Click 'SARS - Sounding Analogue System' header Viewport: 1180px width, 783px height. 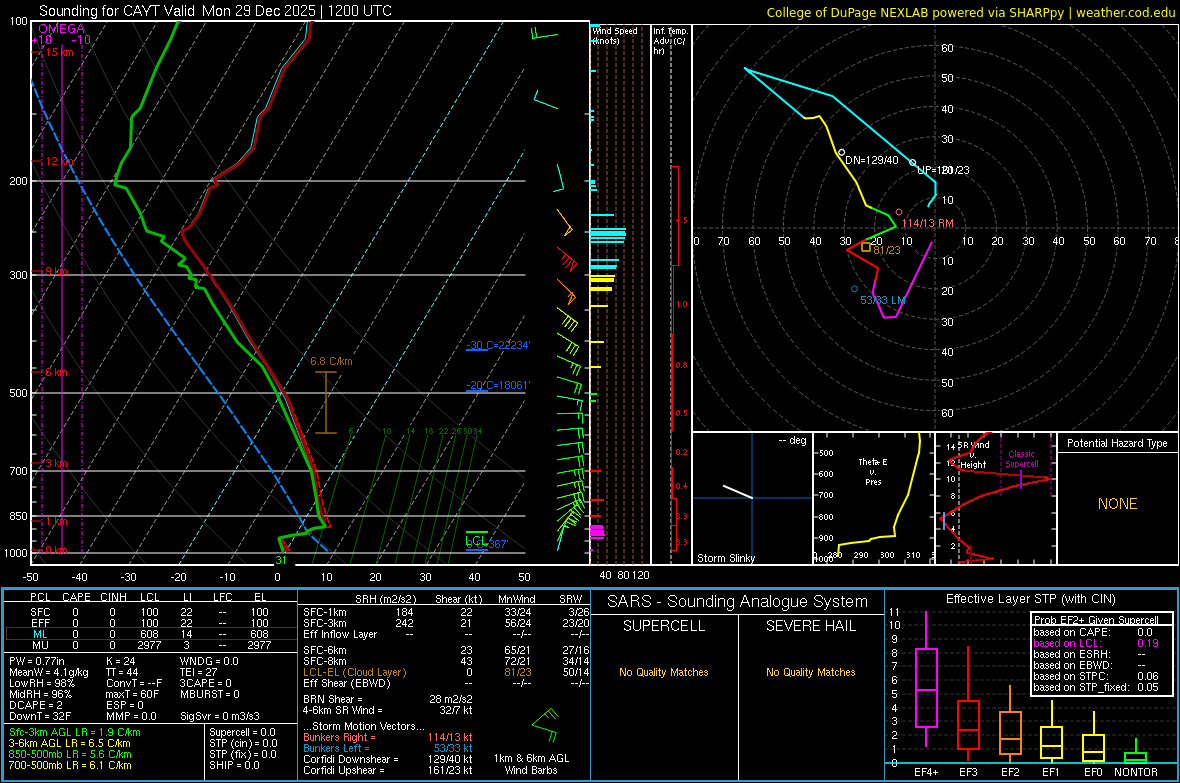[x=738, y=601]
